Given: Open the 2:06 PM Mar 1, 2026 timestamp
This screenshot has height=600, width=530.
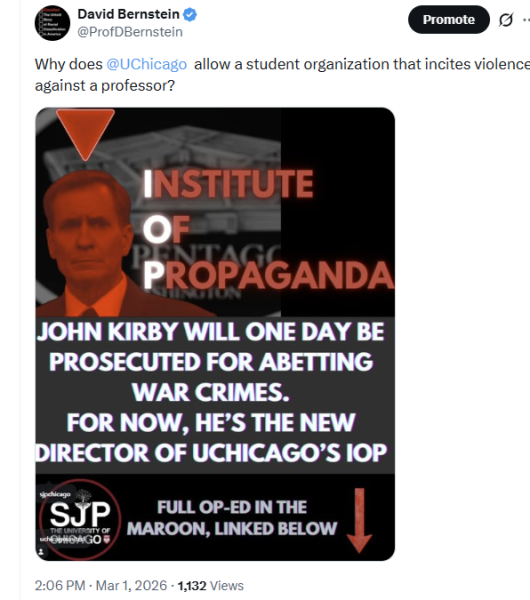Looking at the screenshot, I should (101, 585).
